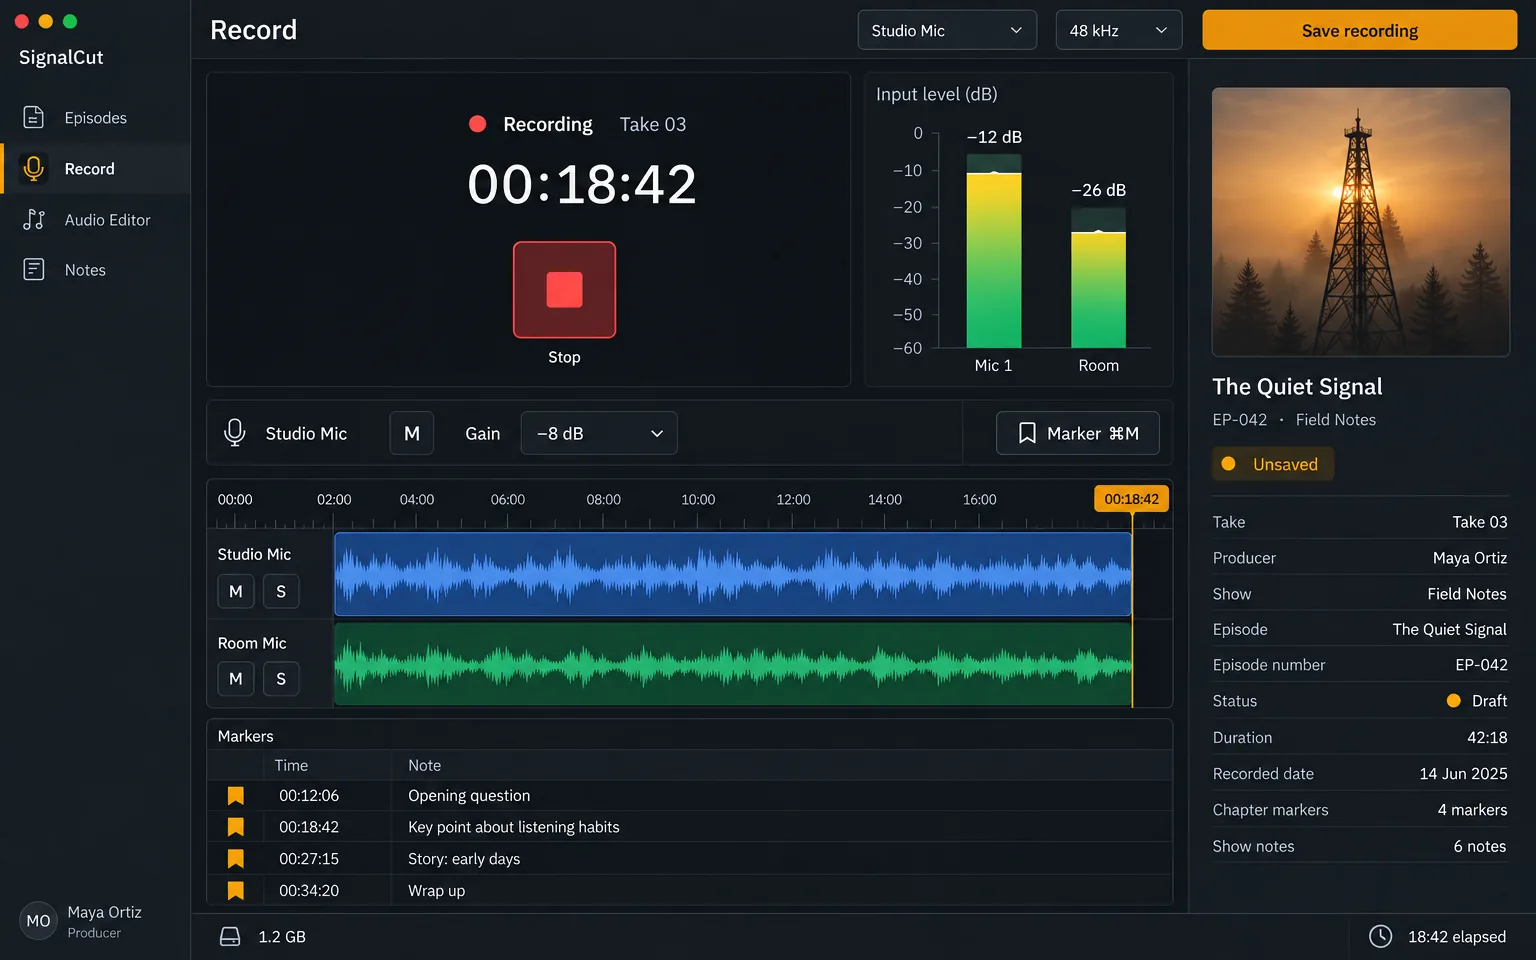Click Save recording button
1536x960 pixels.
tap(1360, 30)
